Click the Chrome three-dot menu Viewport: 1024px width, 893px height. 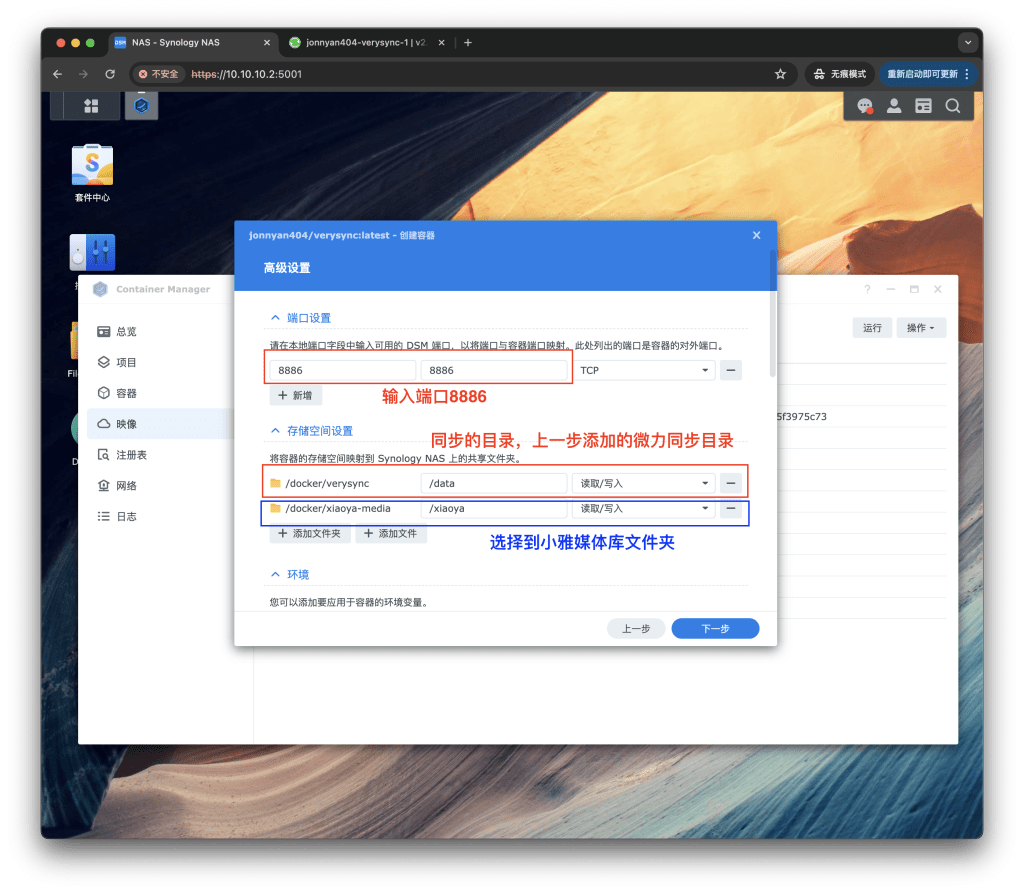pos(967,74)
